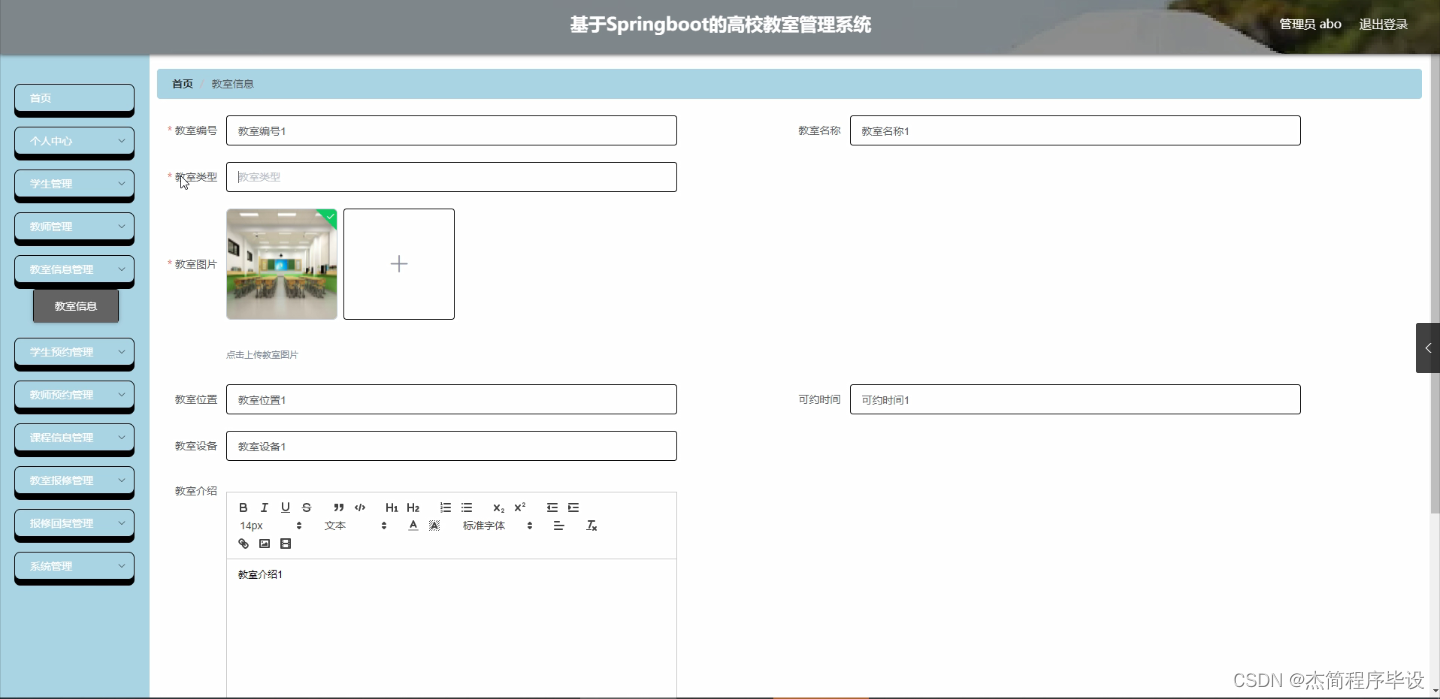Apply bold formatting in the editor
Viewport: 1440px width, 699px height.
coord(245,508)
